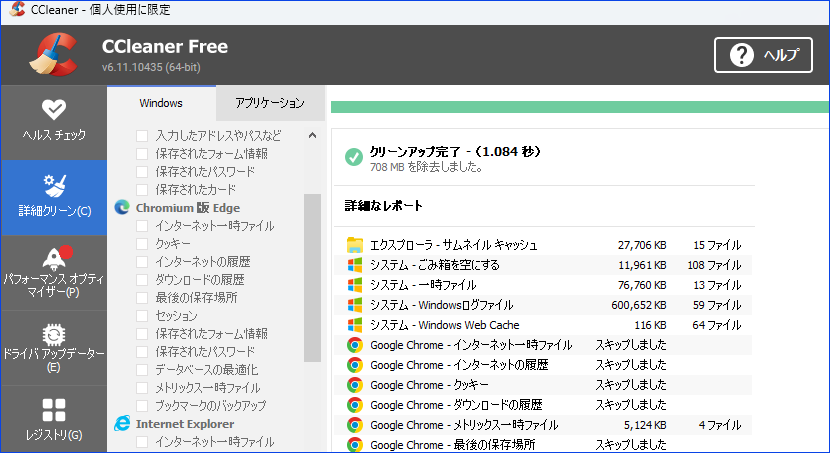Screen dimensions: 830x453
Task: Click Chrome icon beside インターネット一時ファイル row
Action: (x=355, y=345)
